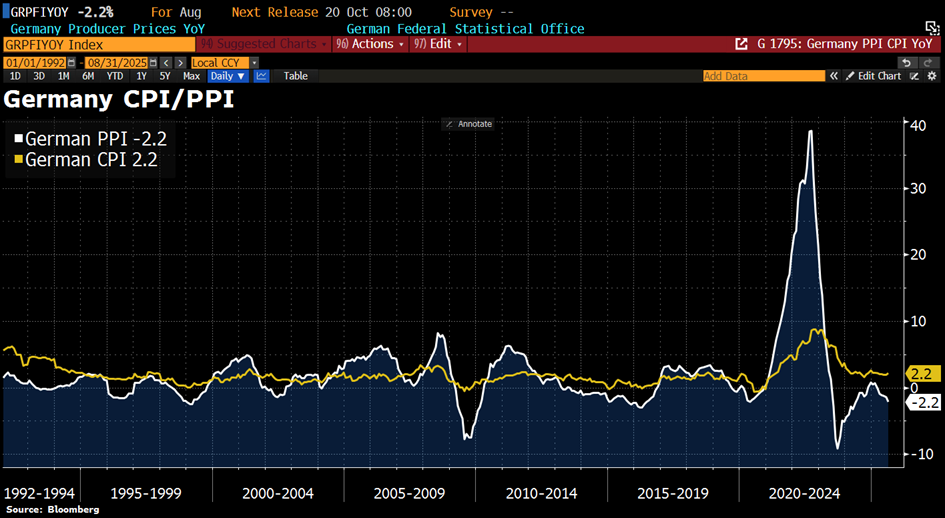Screen dimensions: 945x518
Task: Collapse panel with double chevron icon
Action: click(x=833, y=76)
